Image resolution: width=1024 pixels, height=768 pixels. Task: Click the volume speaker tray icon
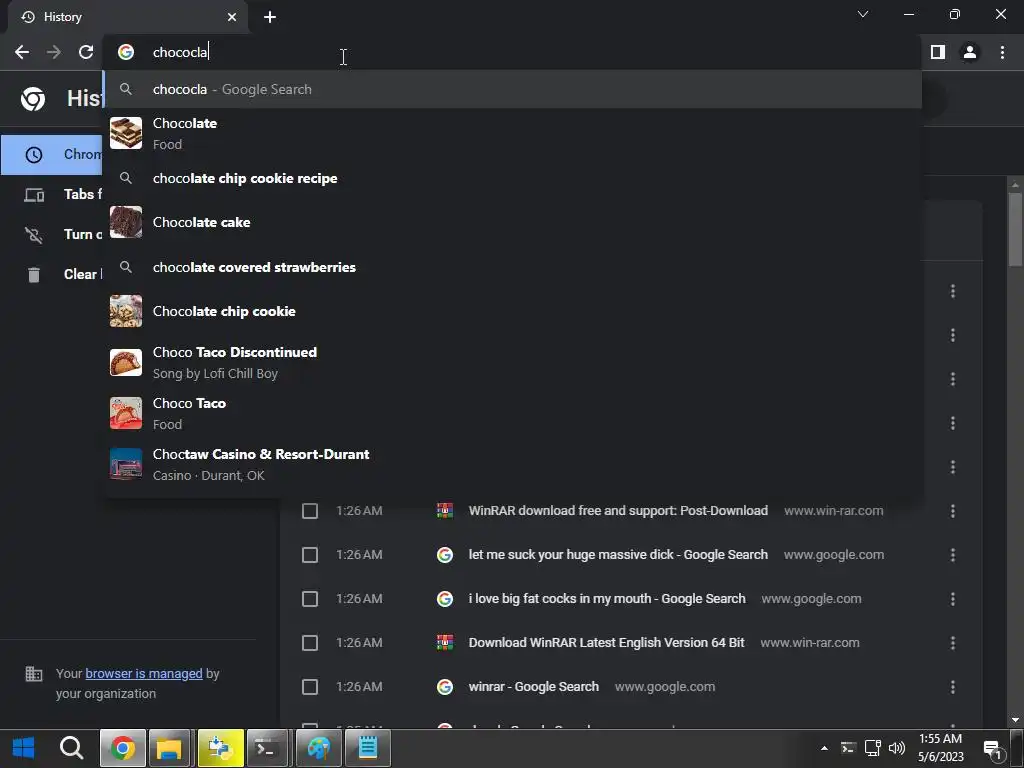point(897,748)
